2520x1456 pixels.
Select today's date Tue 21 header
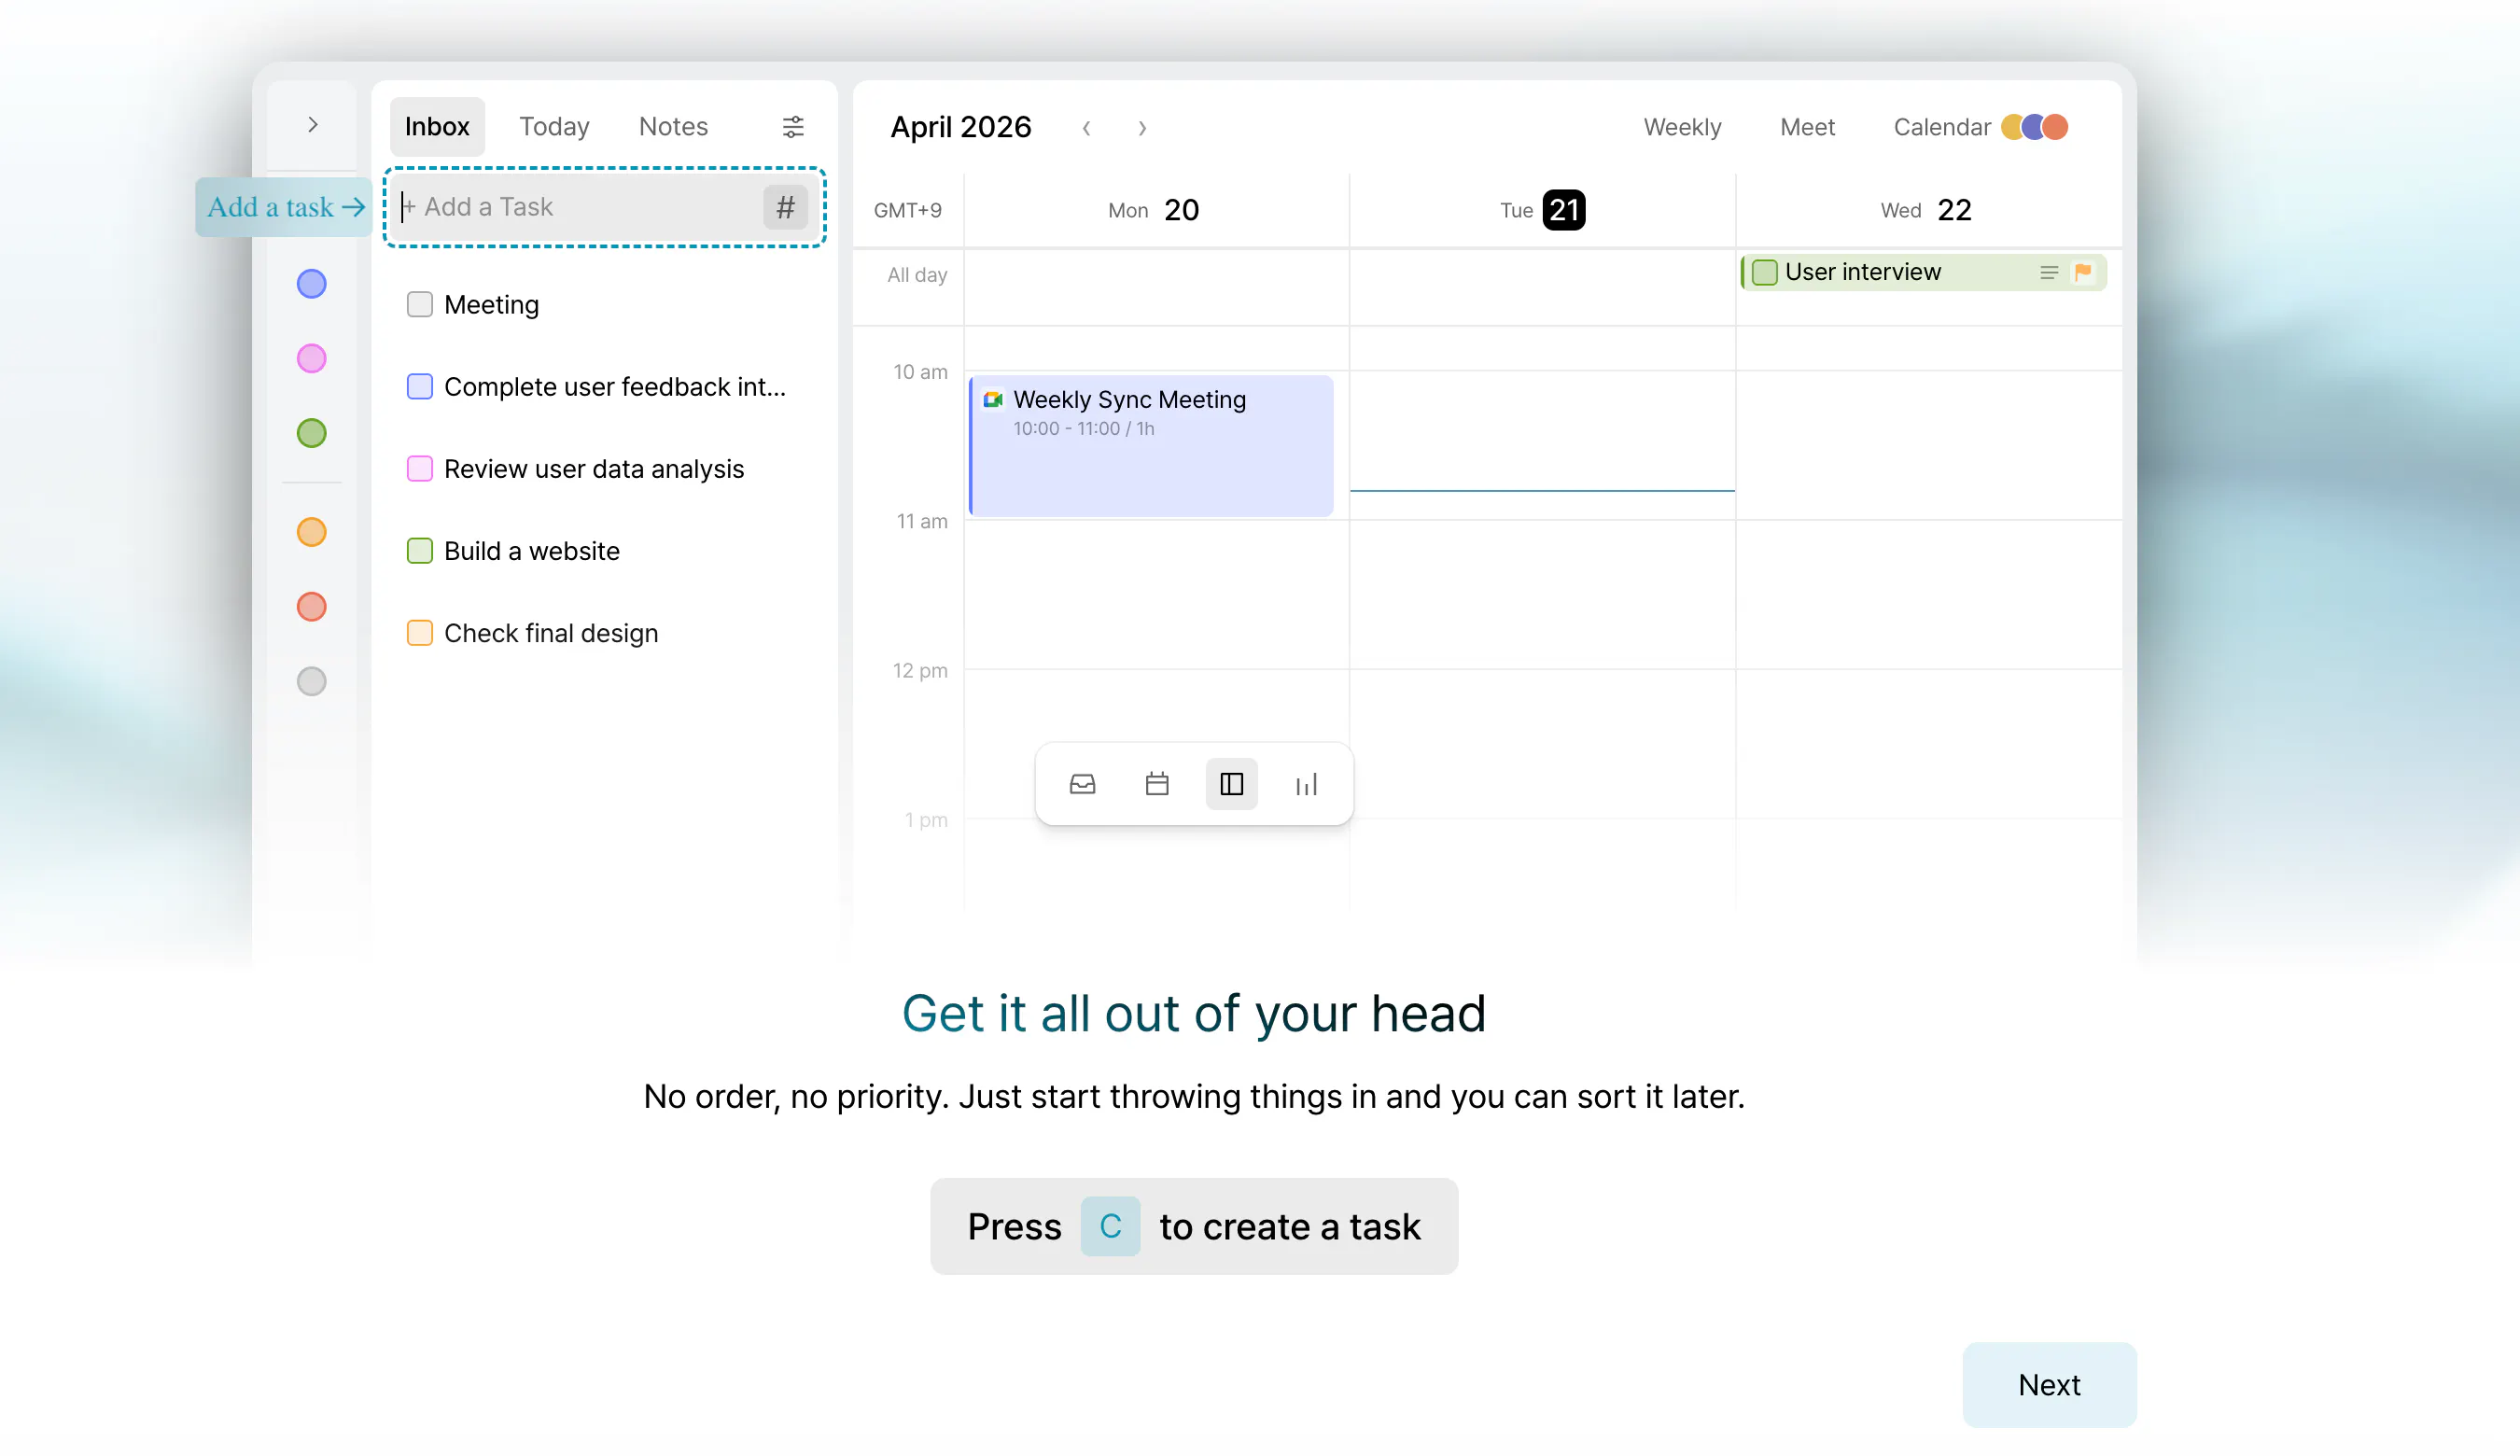[1542, 210]
